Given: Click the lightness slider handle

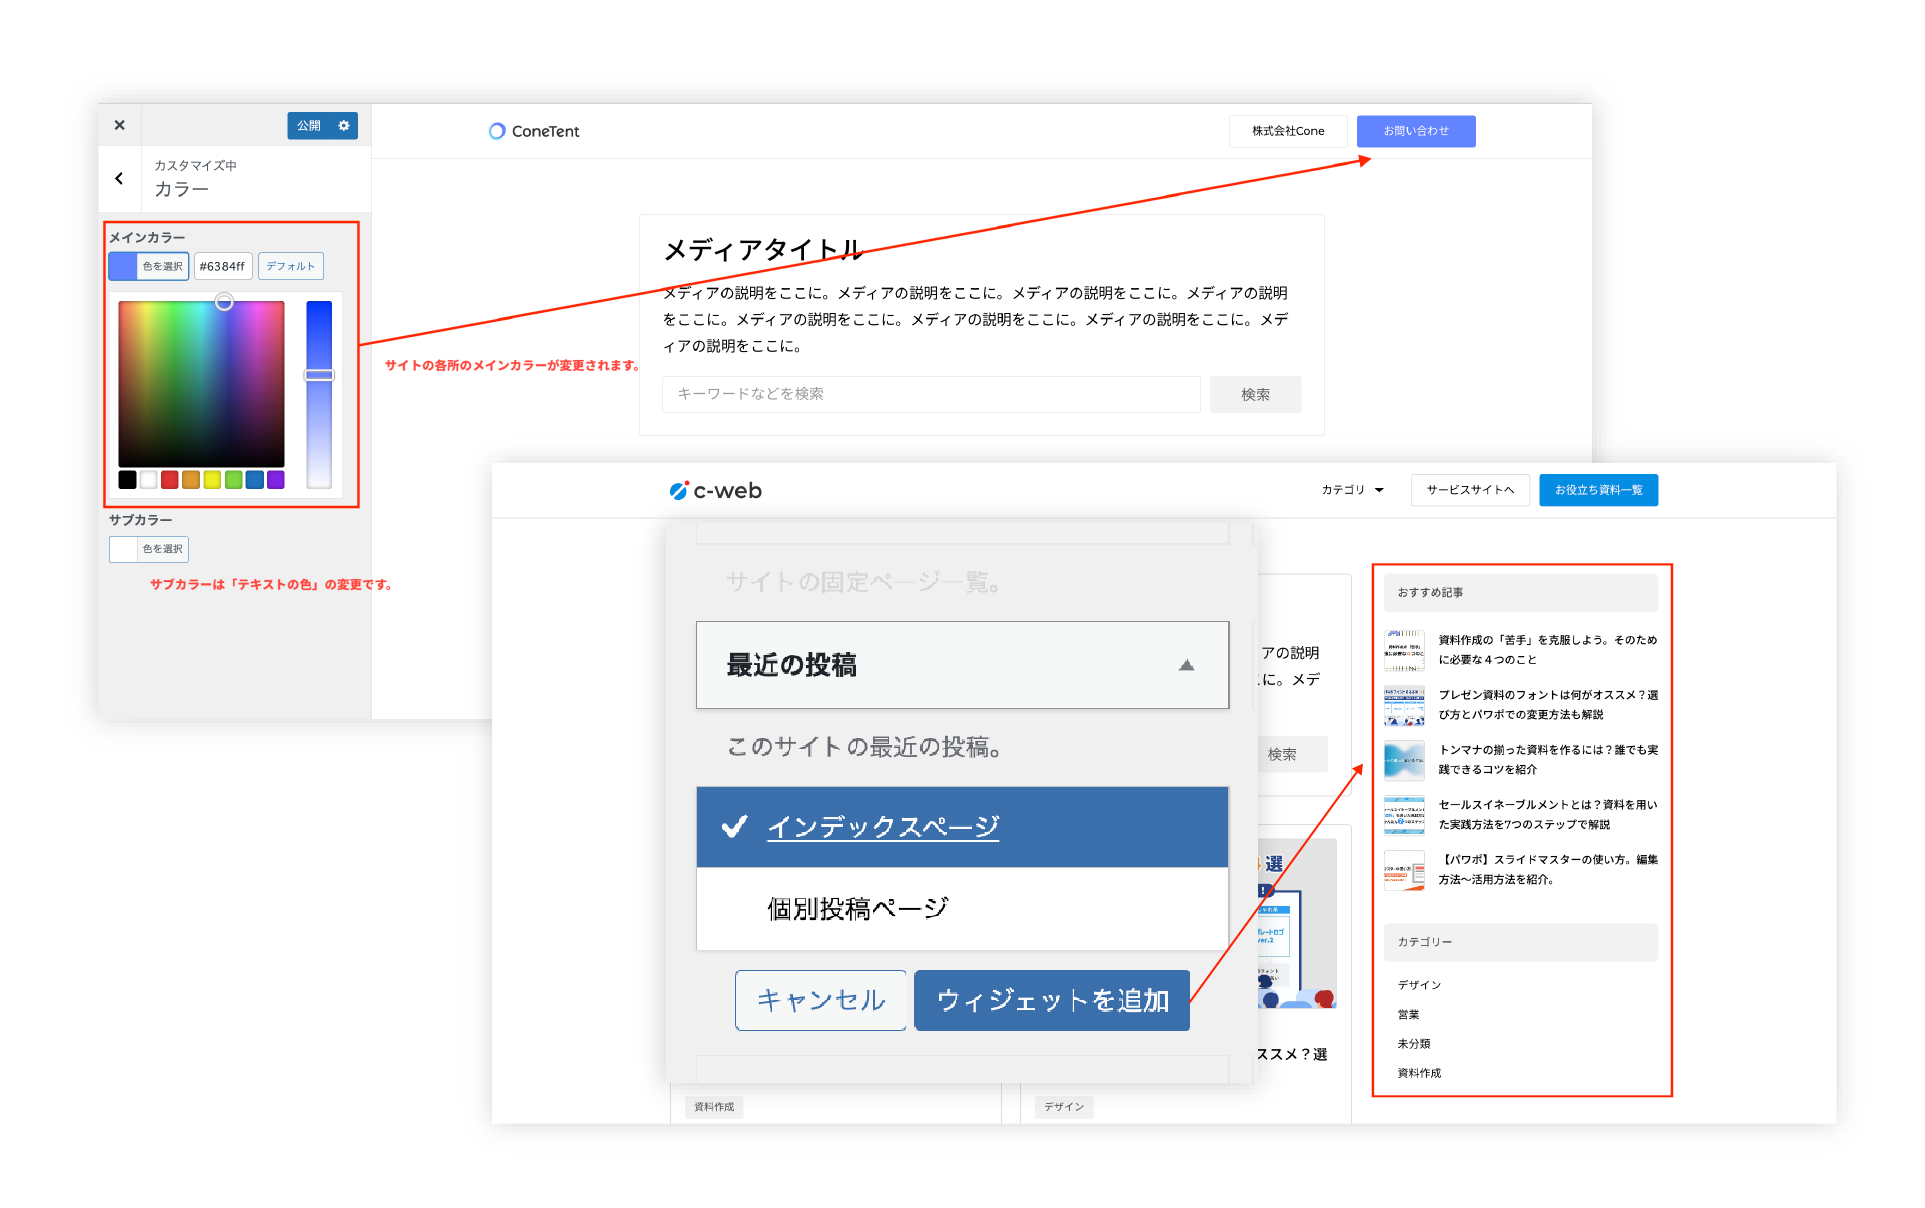Looking at the screenshot, I should 319,376.
